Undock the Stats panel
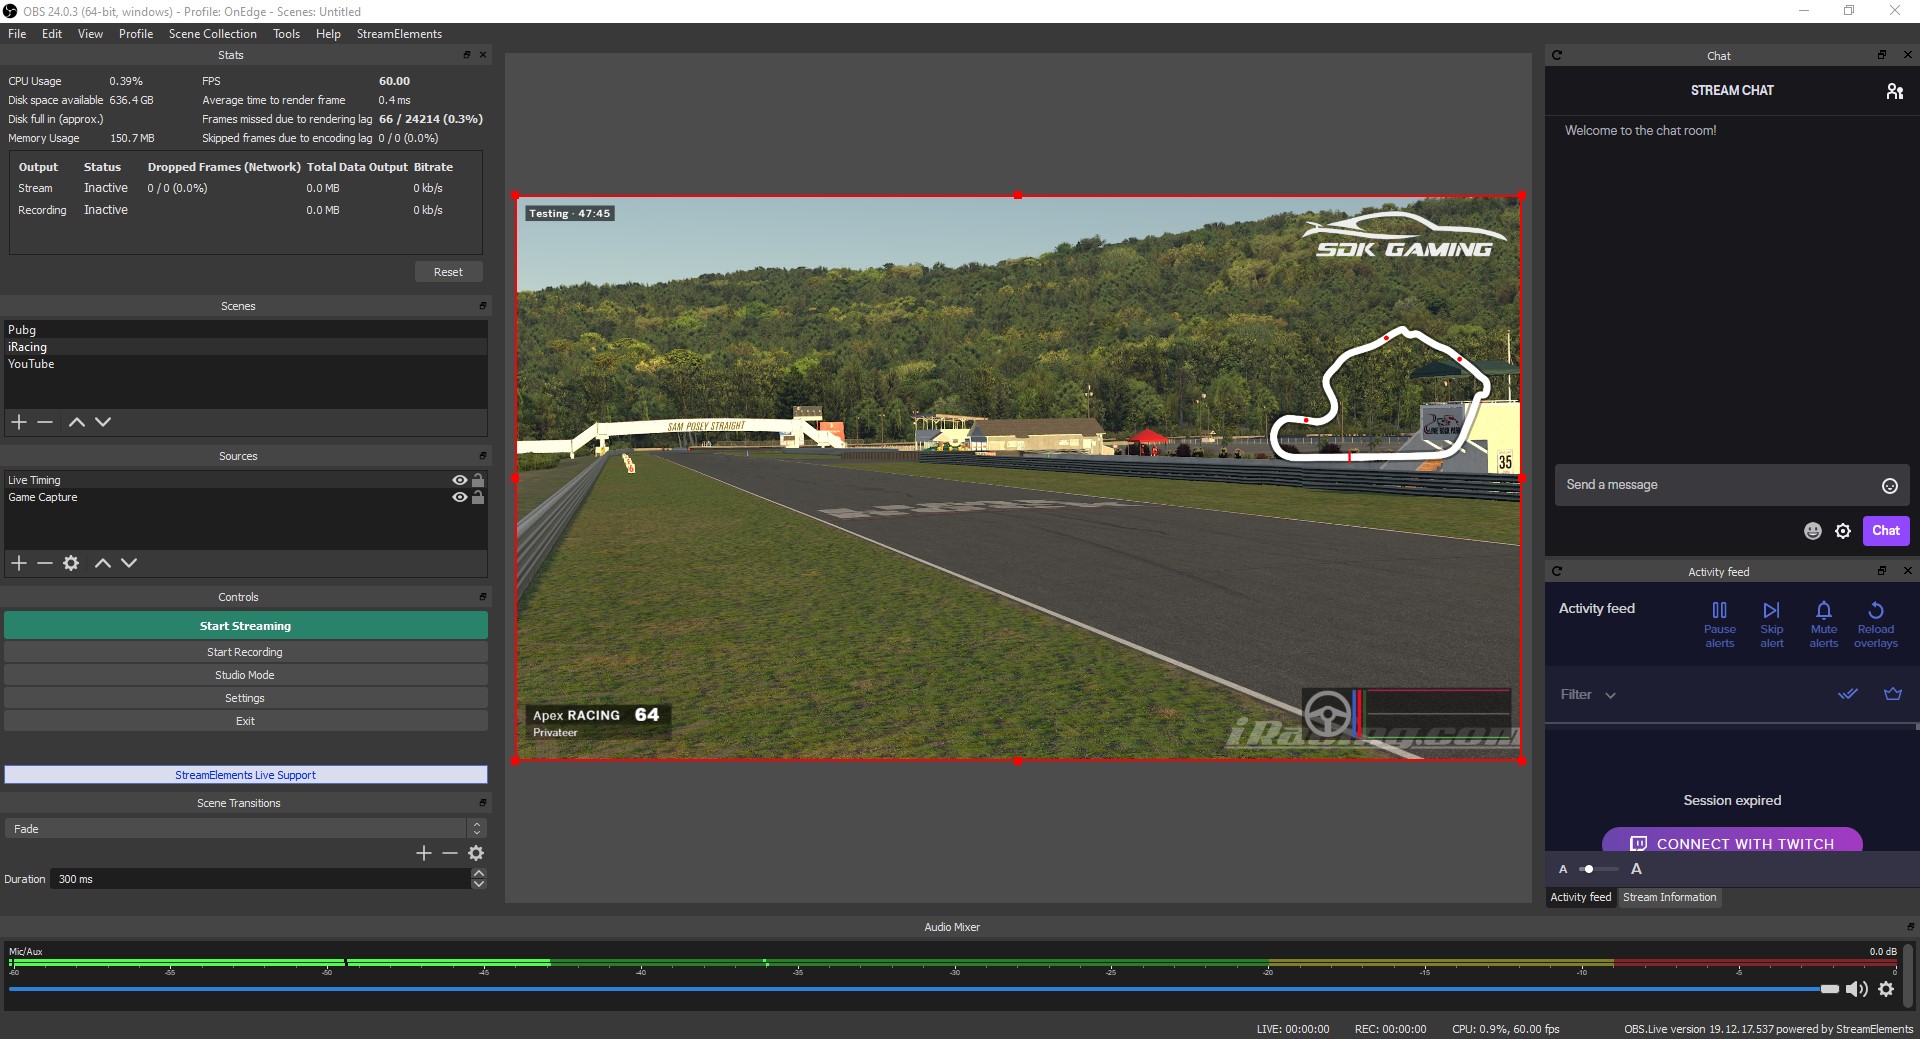The width and height of the screenshot is (1920, 1039). click(467, 55)
